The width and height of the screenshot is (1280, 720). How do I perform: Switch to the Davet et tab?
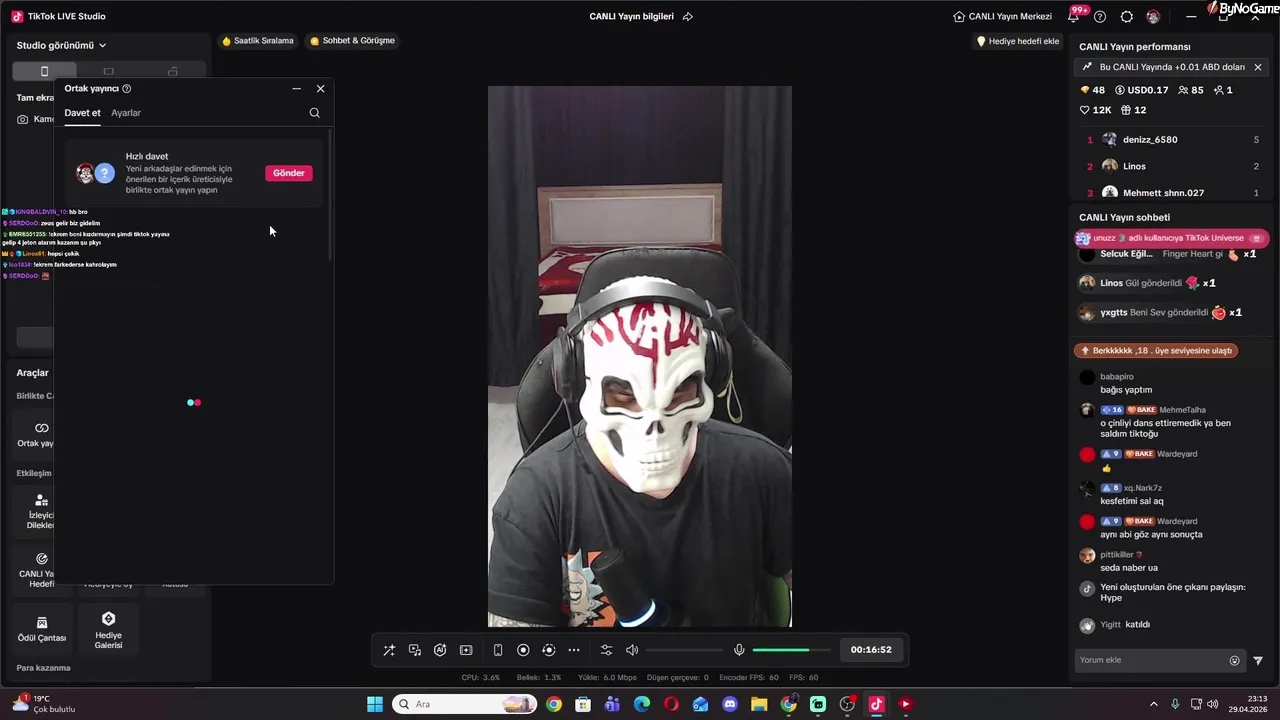(82, 113)
